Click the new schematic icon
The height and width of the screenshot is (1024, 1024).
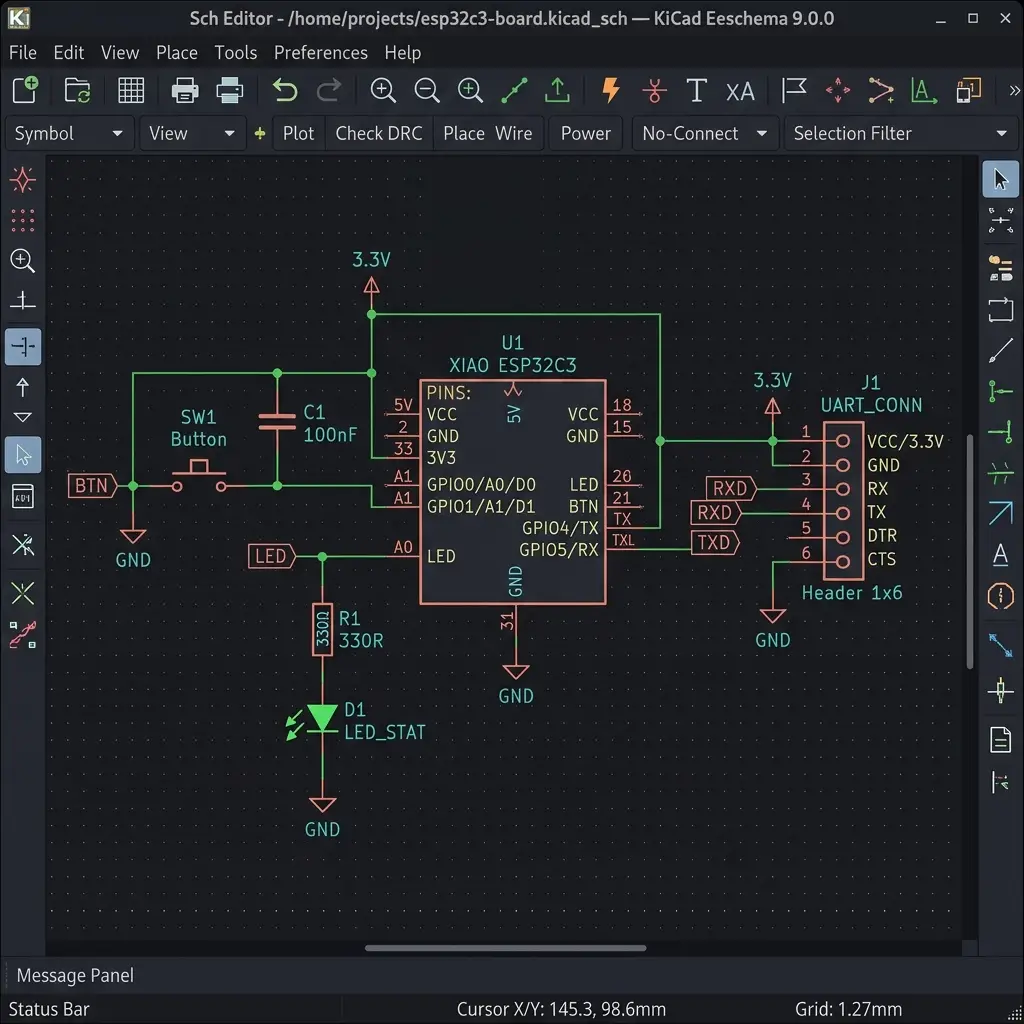coord(25,89)
